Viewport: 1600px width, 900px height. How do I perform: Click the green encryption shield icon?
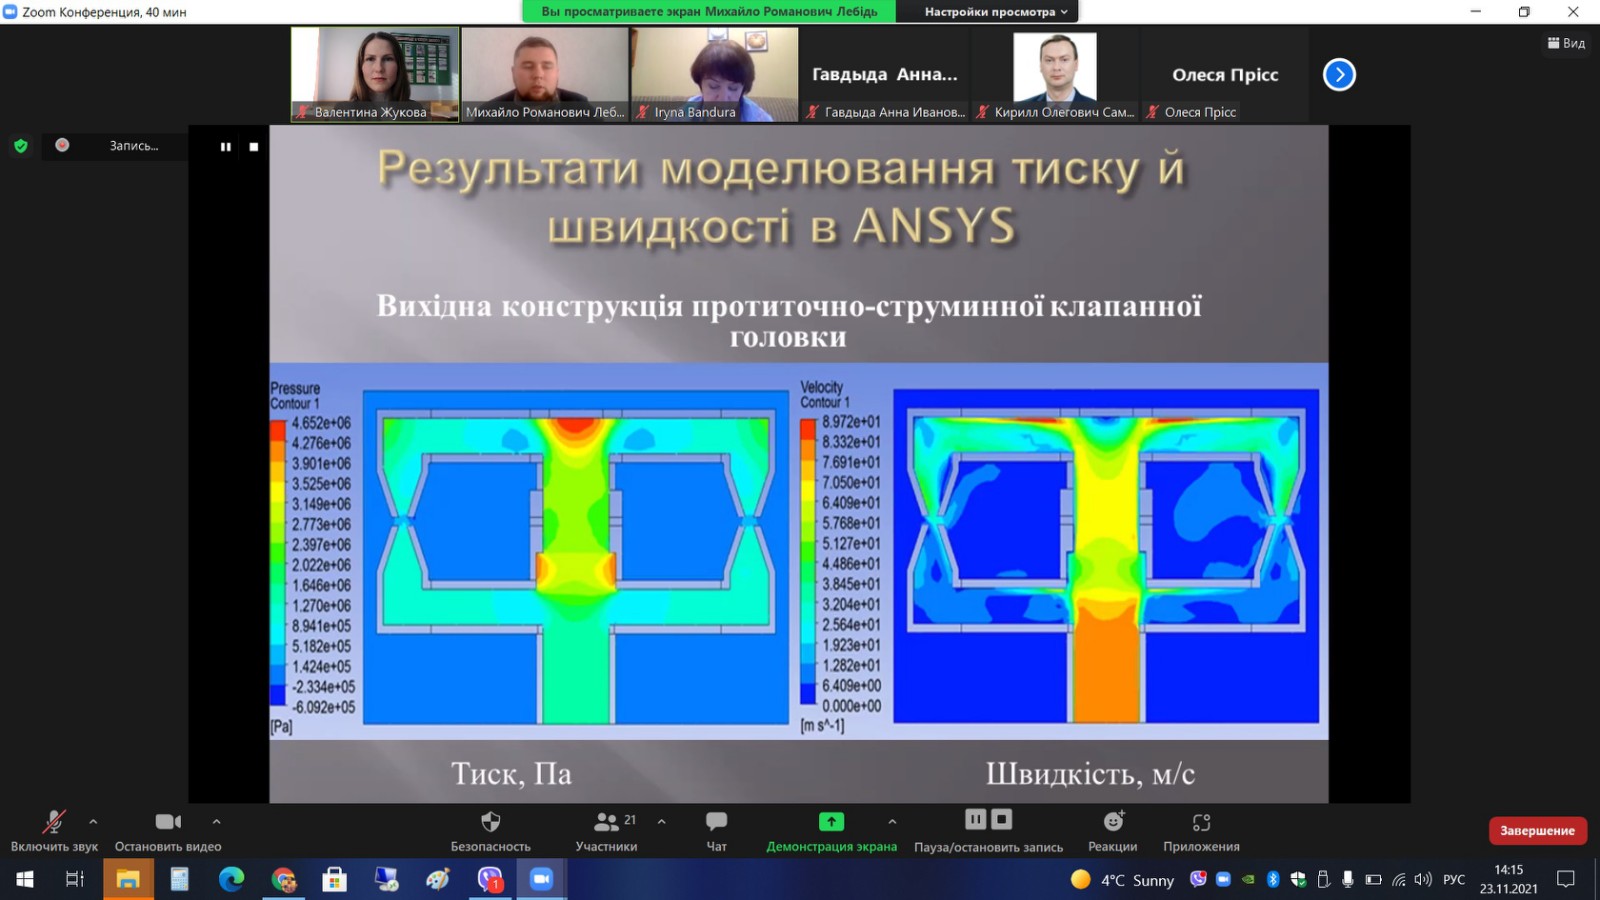21,146
